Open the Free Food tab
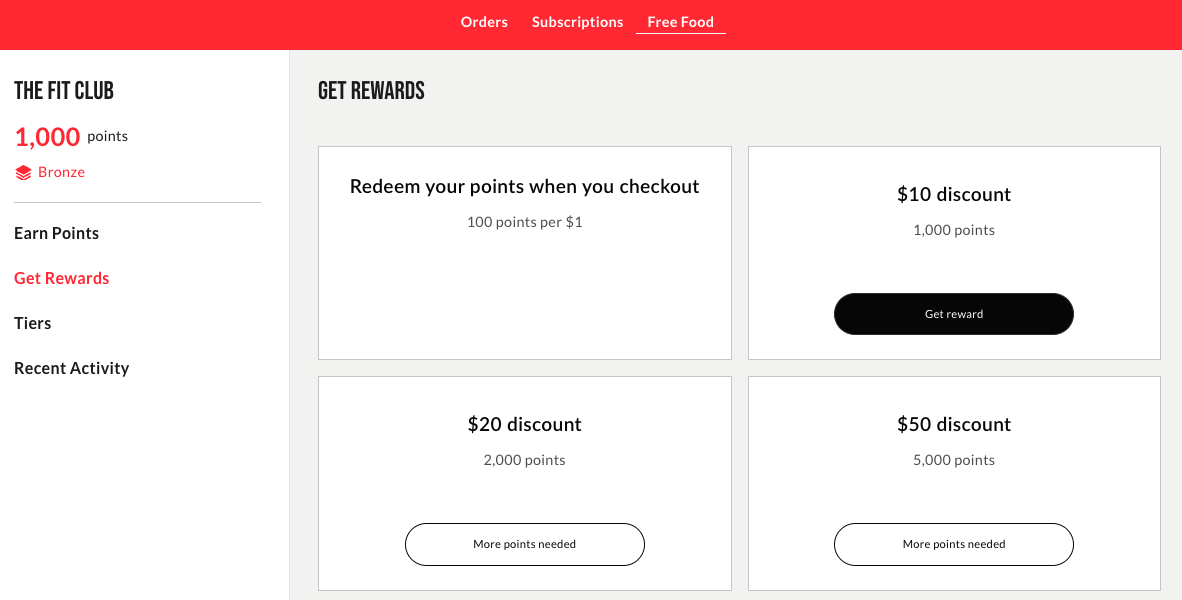This screenshot has height=600, width=1182. pyautogui.click(x=680, y=21)
